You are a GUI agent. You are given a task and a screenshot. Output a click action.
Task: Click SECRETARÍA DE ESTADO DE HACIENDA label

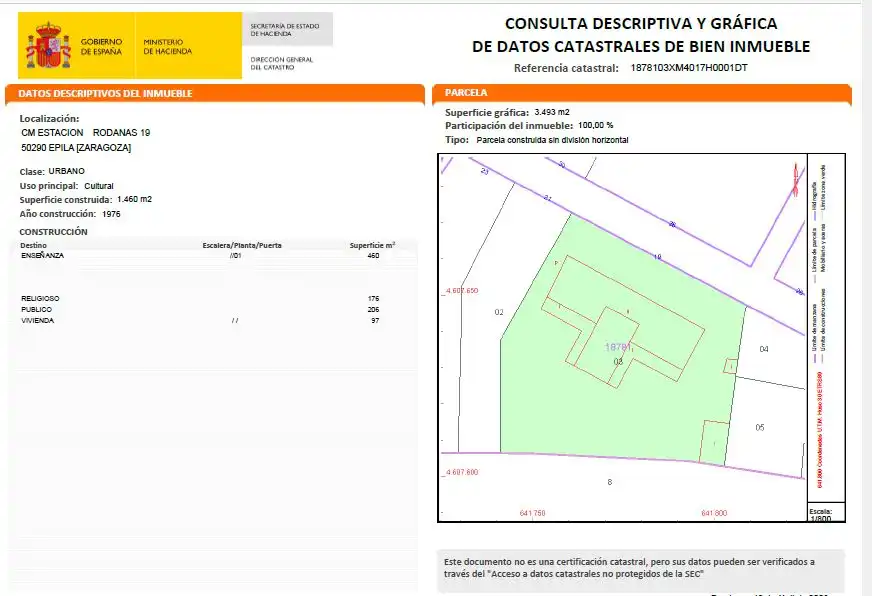pos(285,30)
